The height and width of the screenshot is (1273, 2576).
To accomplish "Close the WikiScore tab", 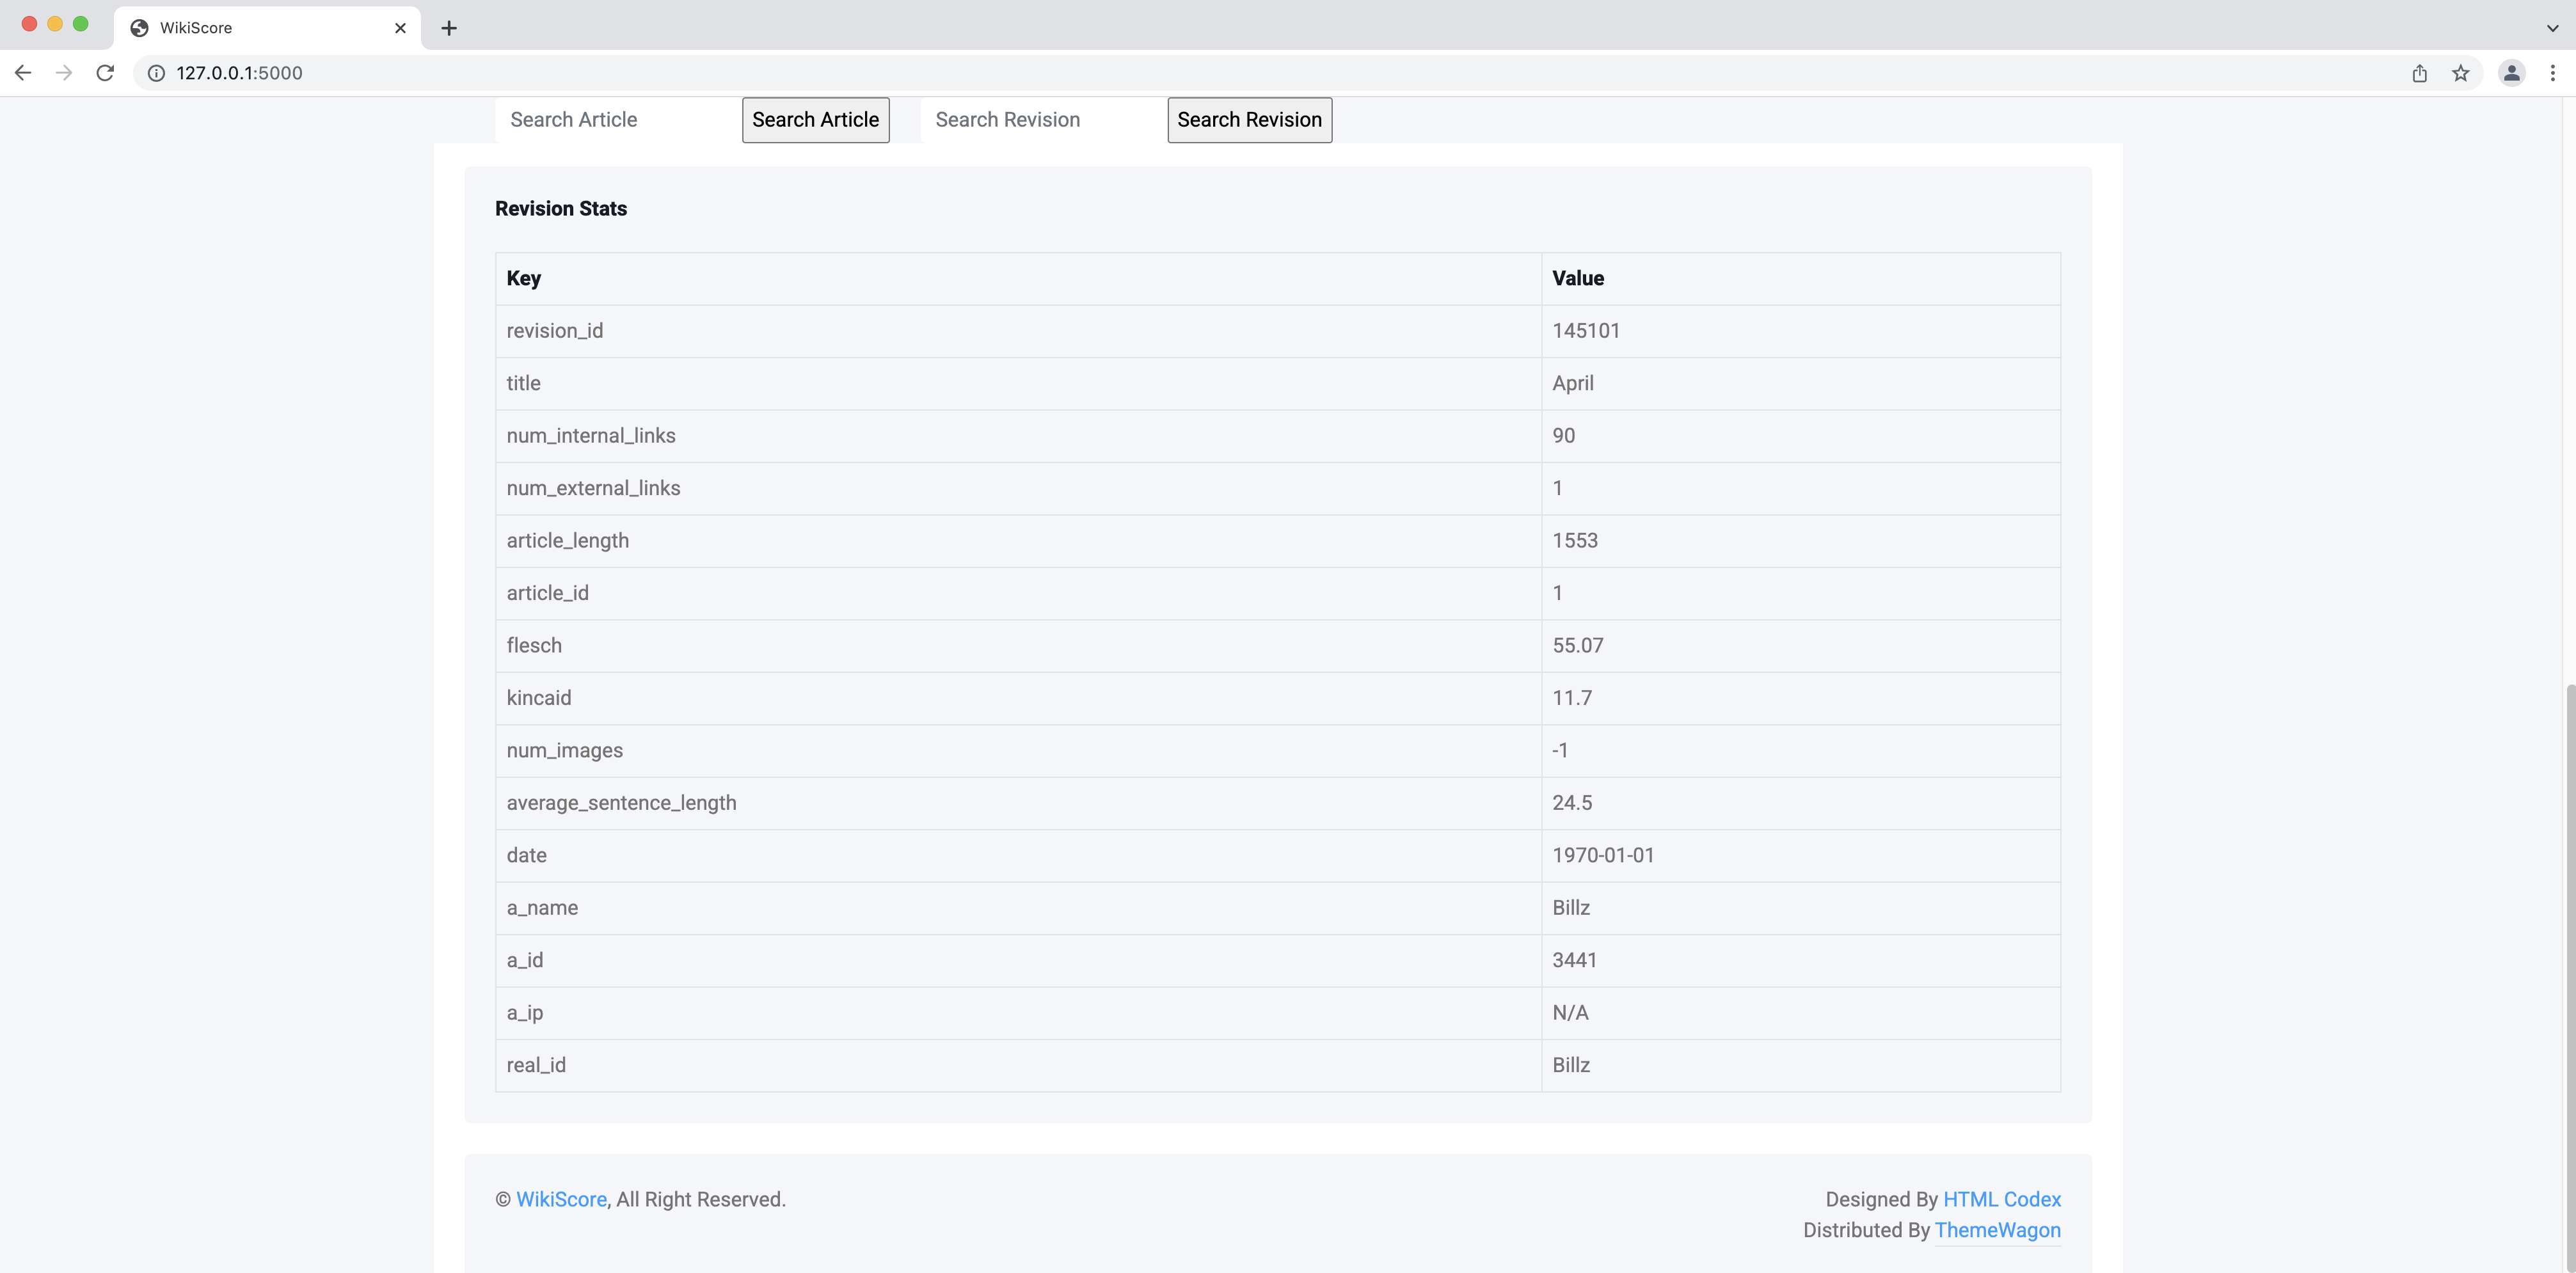I will point(400,28).
